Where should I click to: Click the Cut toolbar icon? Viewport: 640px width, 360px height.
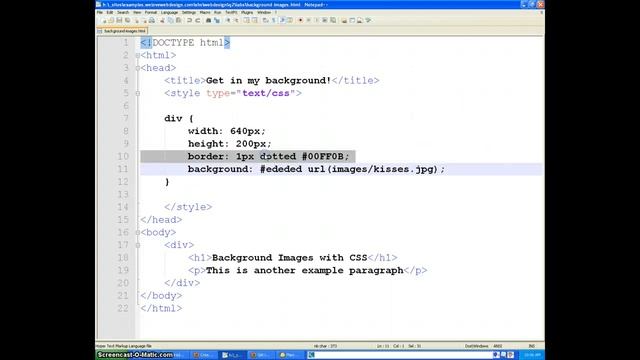coord(162,20)
